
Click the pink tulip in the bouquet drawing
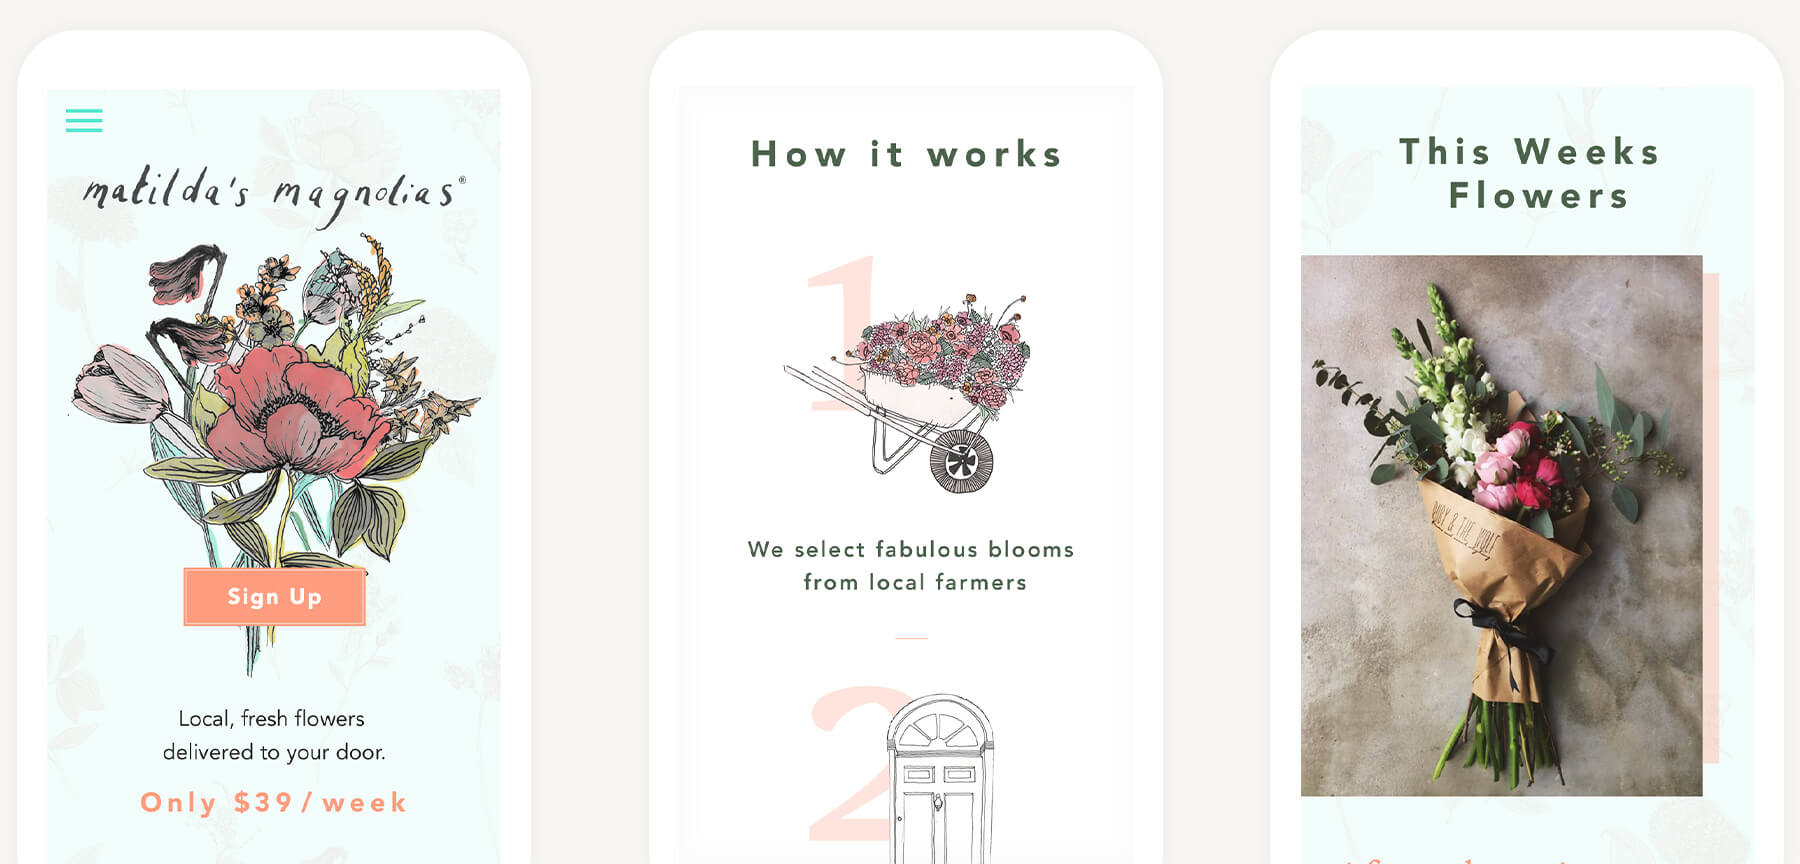[x=117, y=383]
